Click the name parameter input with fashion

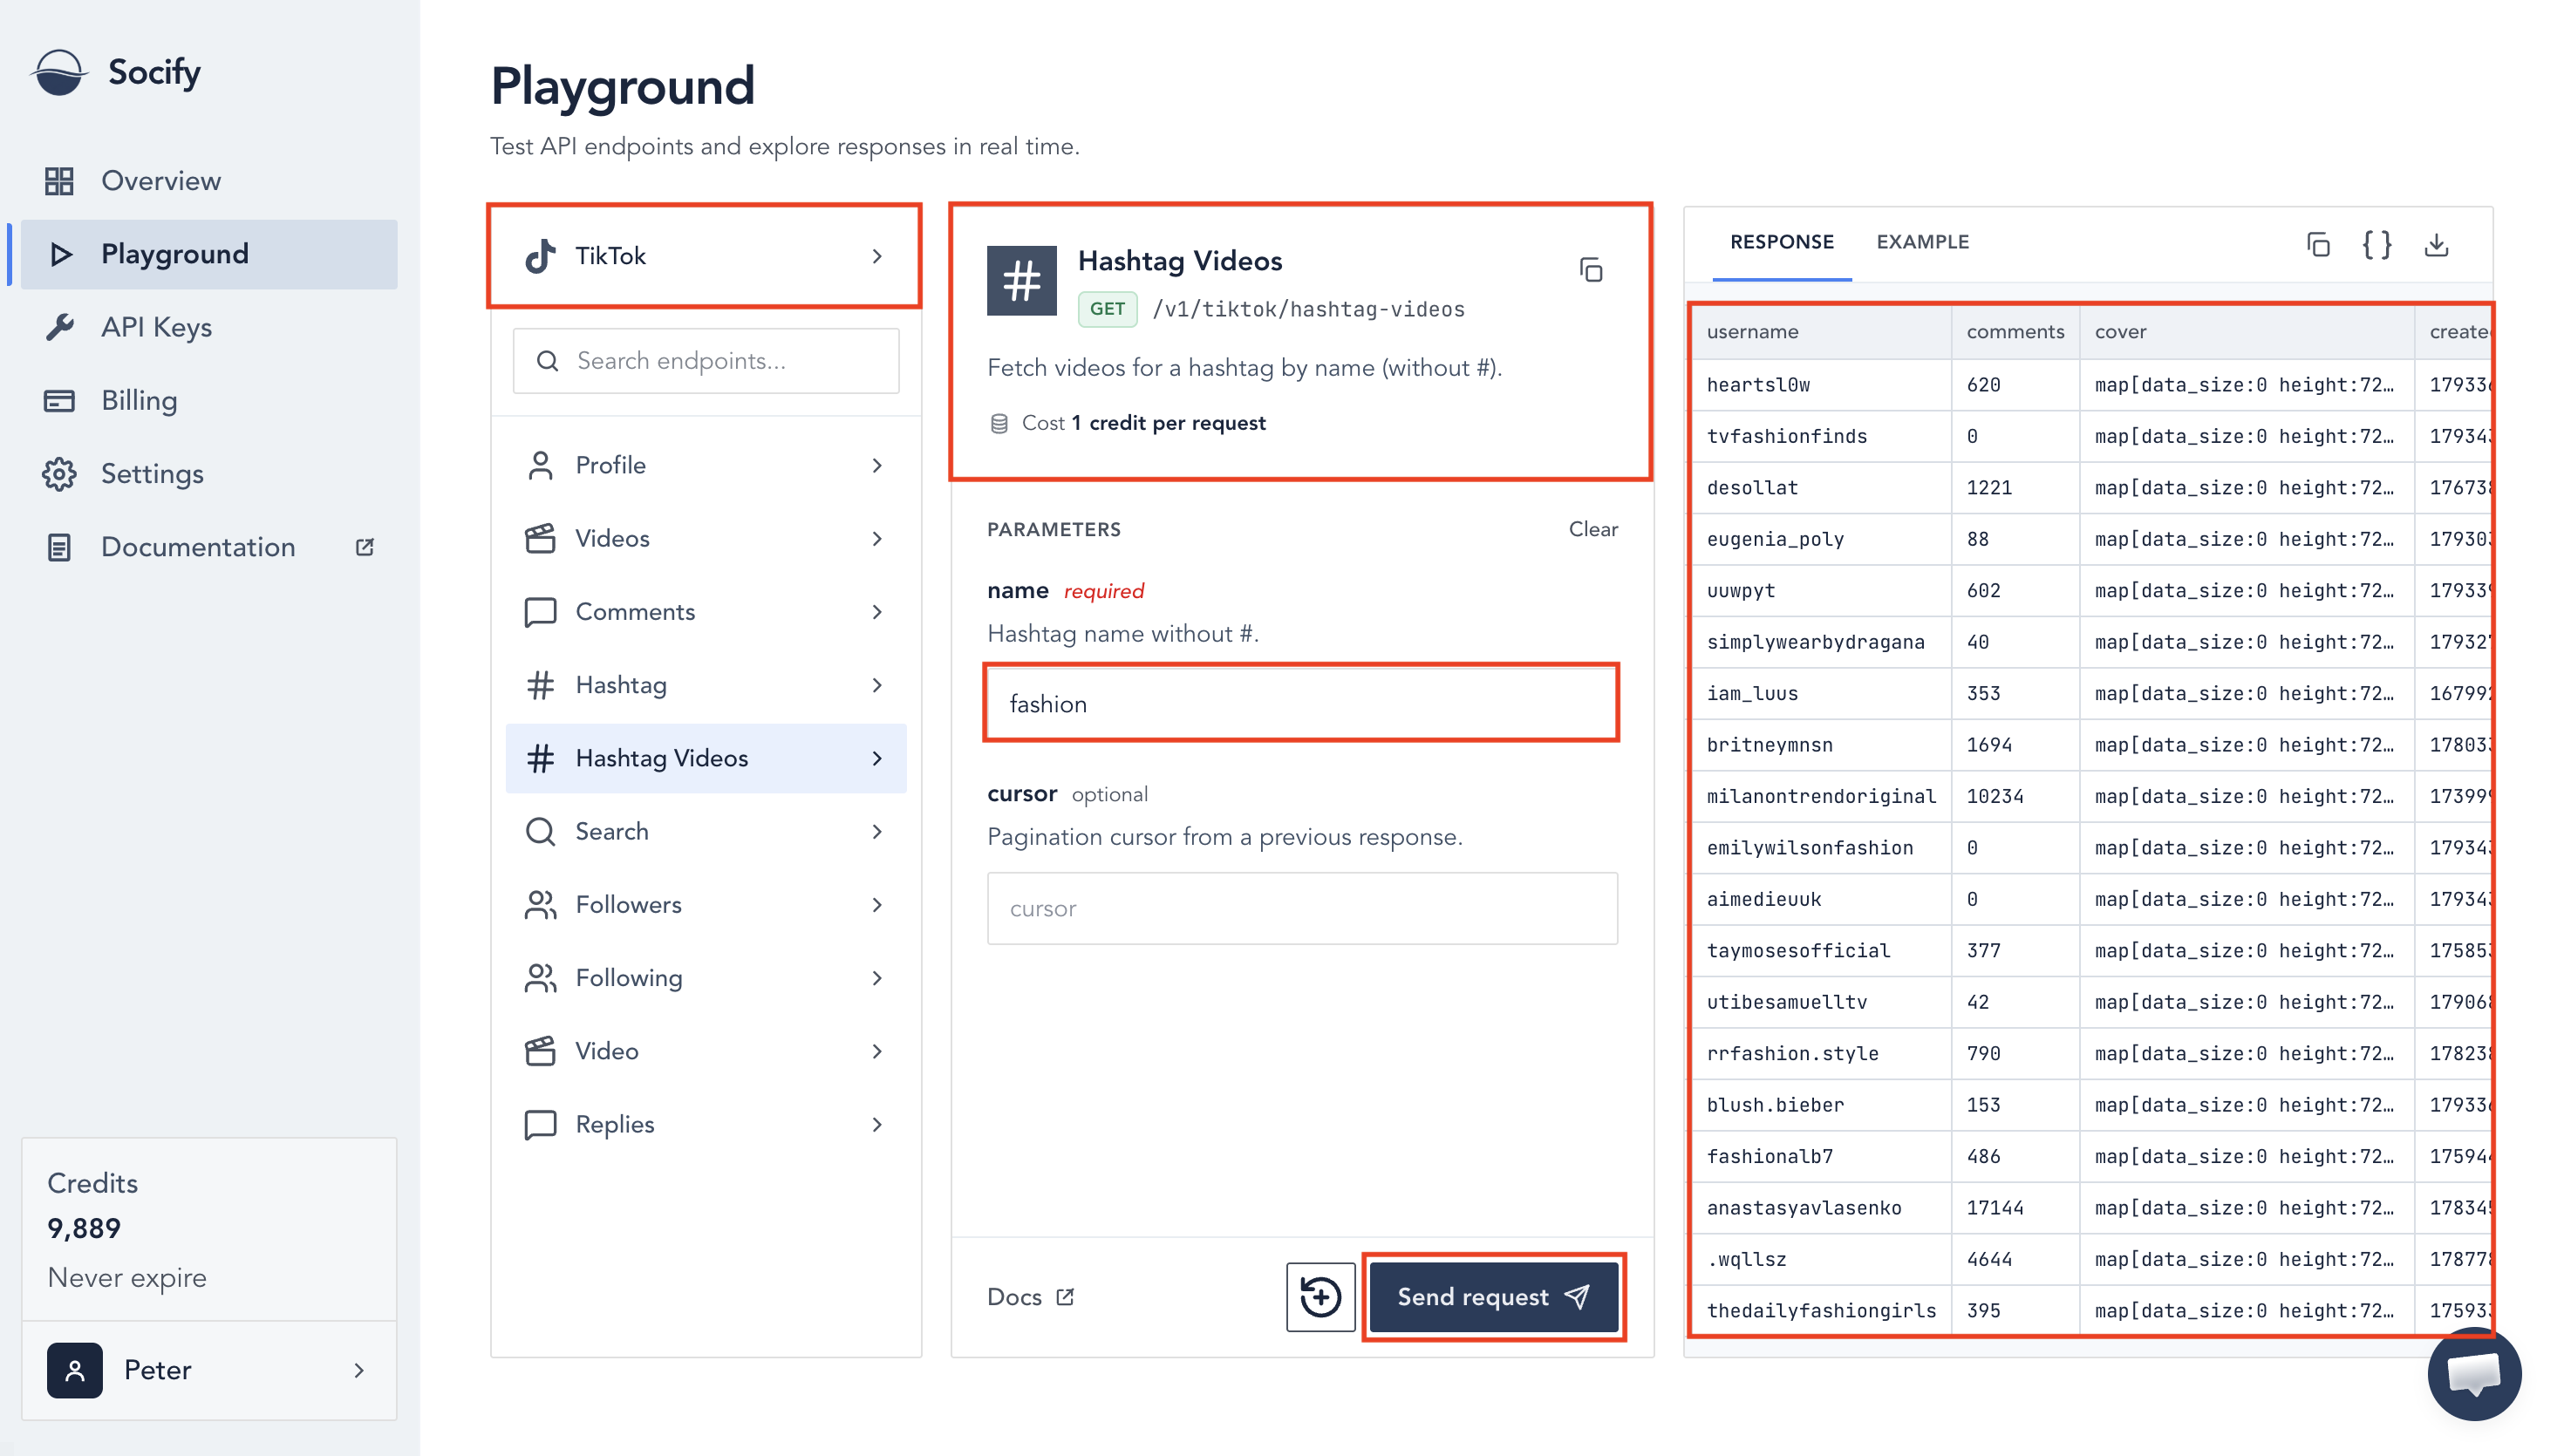[1301, 704]
